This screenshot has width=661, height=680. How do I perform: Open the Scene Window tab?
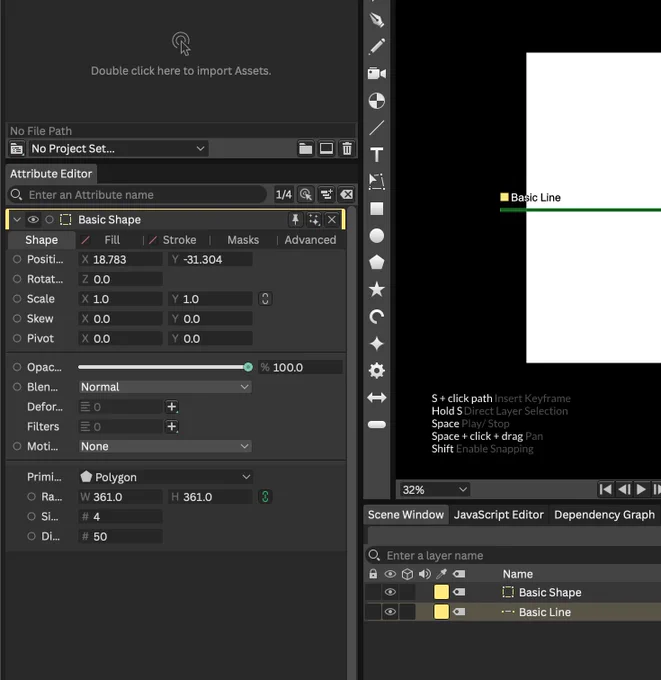pos(406,515)
